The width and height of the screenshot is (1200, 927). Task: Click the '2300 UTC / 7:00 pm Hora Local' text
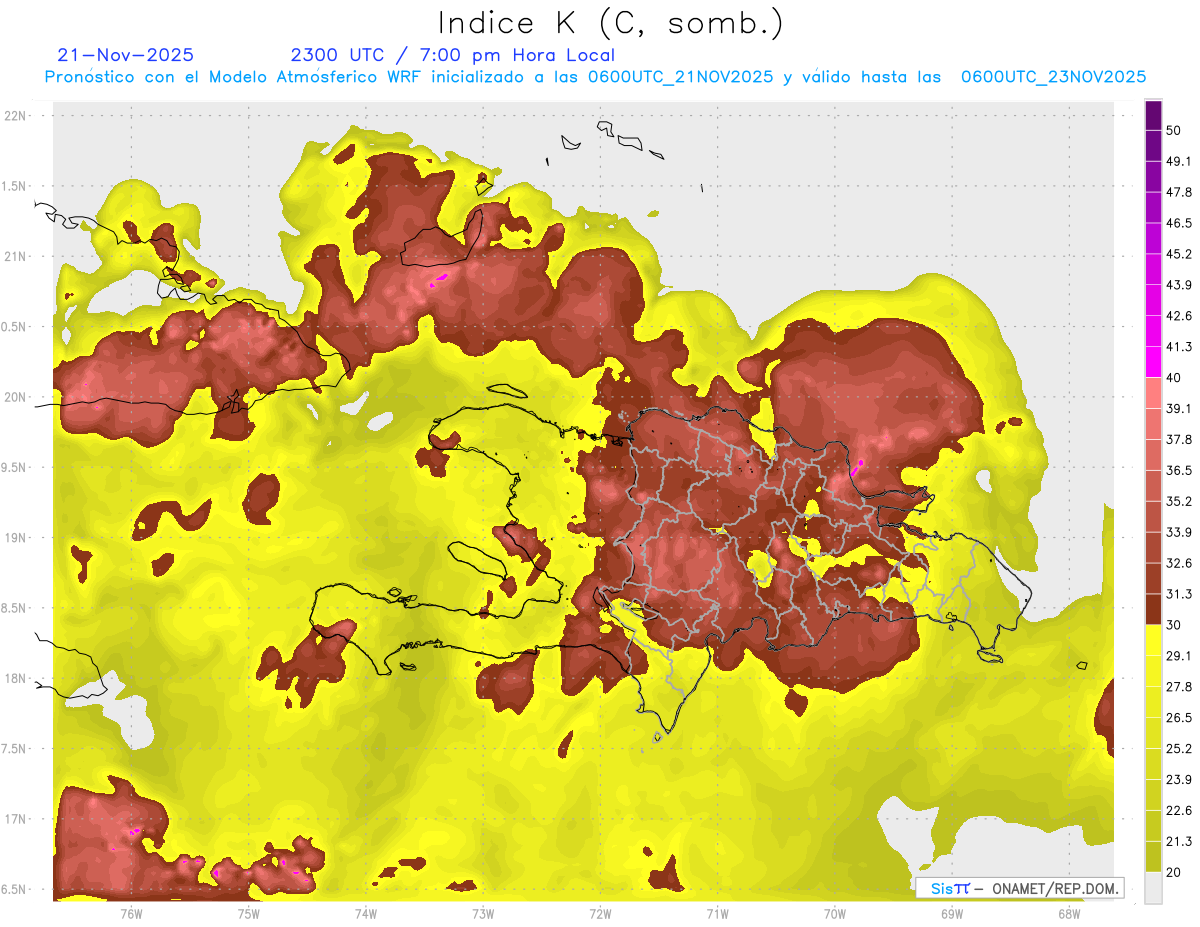click(453, 55)
